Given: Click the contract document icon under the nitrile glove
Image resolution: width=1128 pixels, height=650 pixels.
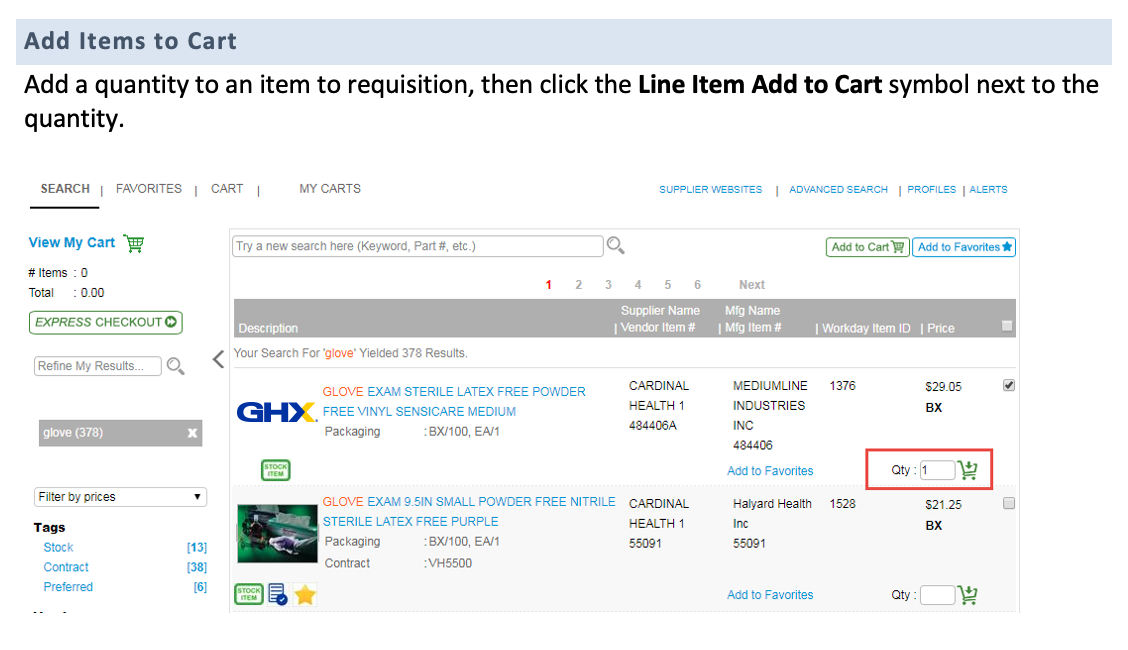Looking at the screenshot, I should [x=278, y=595].
